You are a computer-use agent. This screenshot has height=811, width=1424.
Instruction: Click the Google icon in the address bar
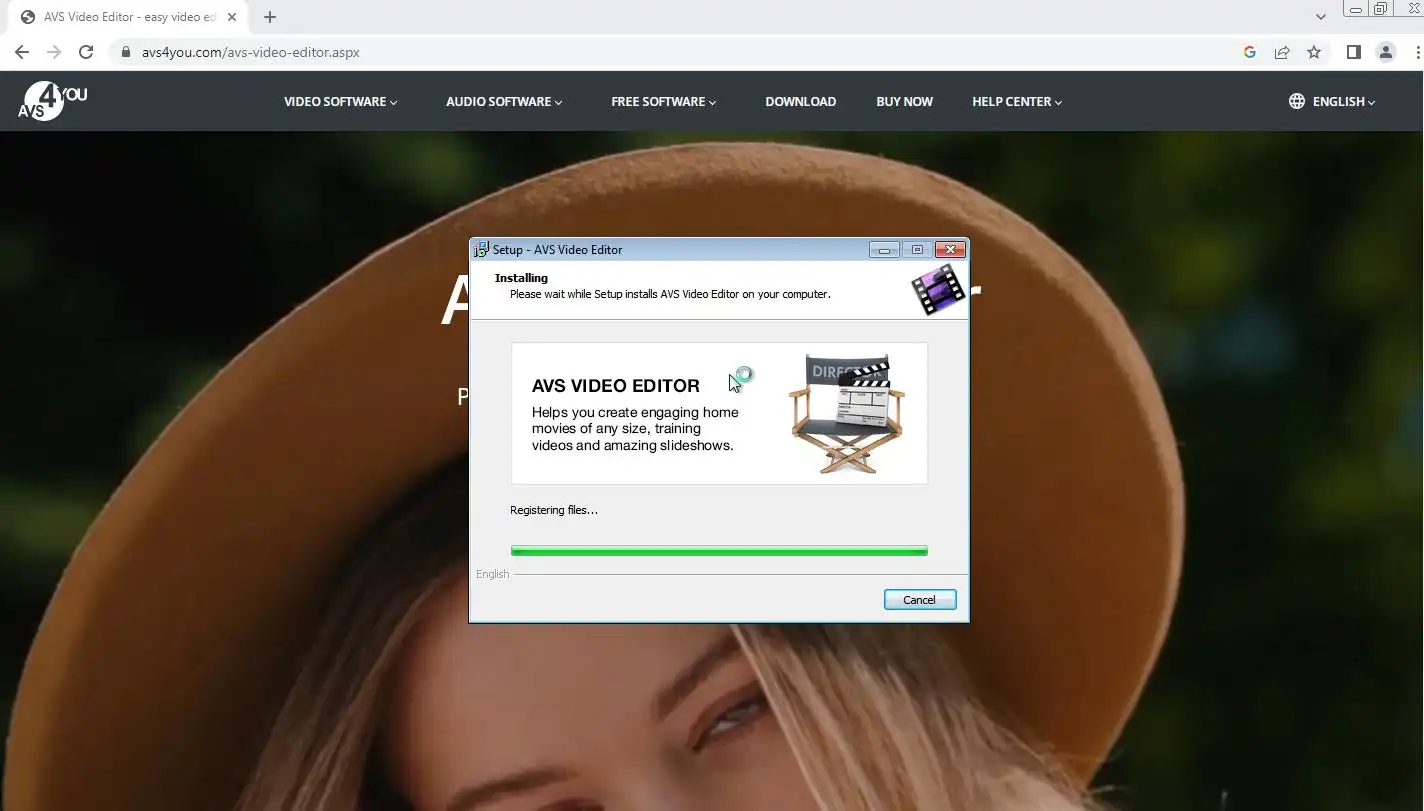(x=1250, y=52)
